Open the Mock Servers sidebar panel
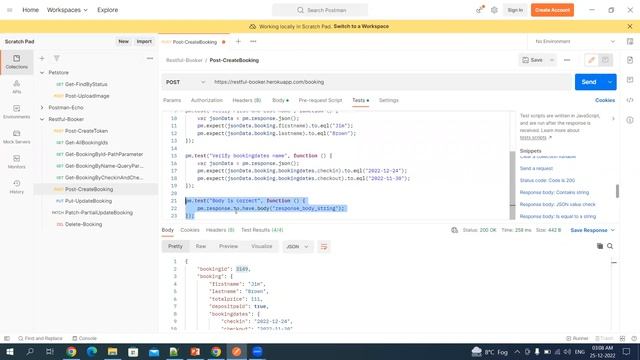This screenshot has height=360, width=640. click(x=16, y=137)
